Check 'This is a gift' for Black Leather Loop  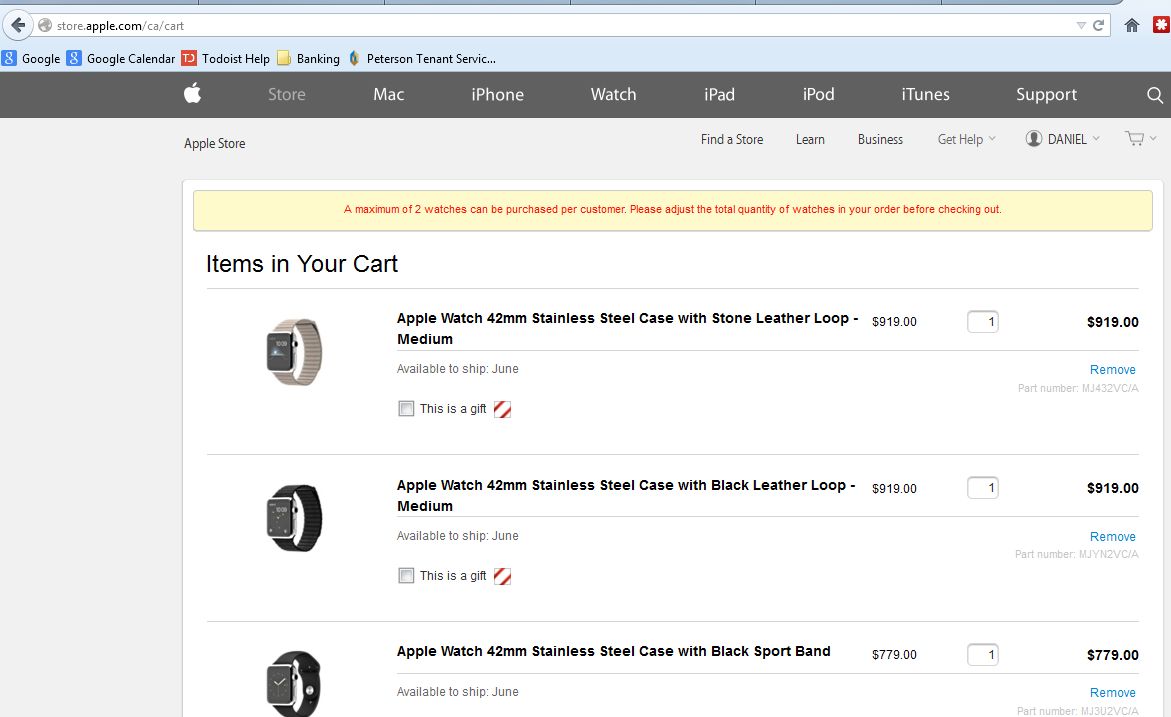(x=406, y=576)
